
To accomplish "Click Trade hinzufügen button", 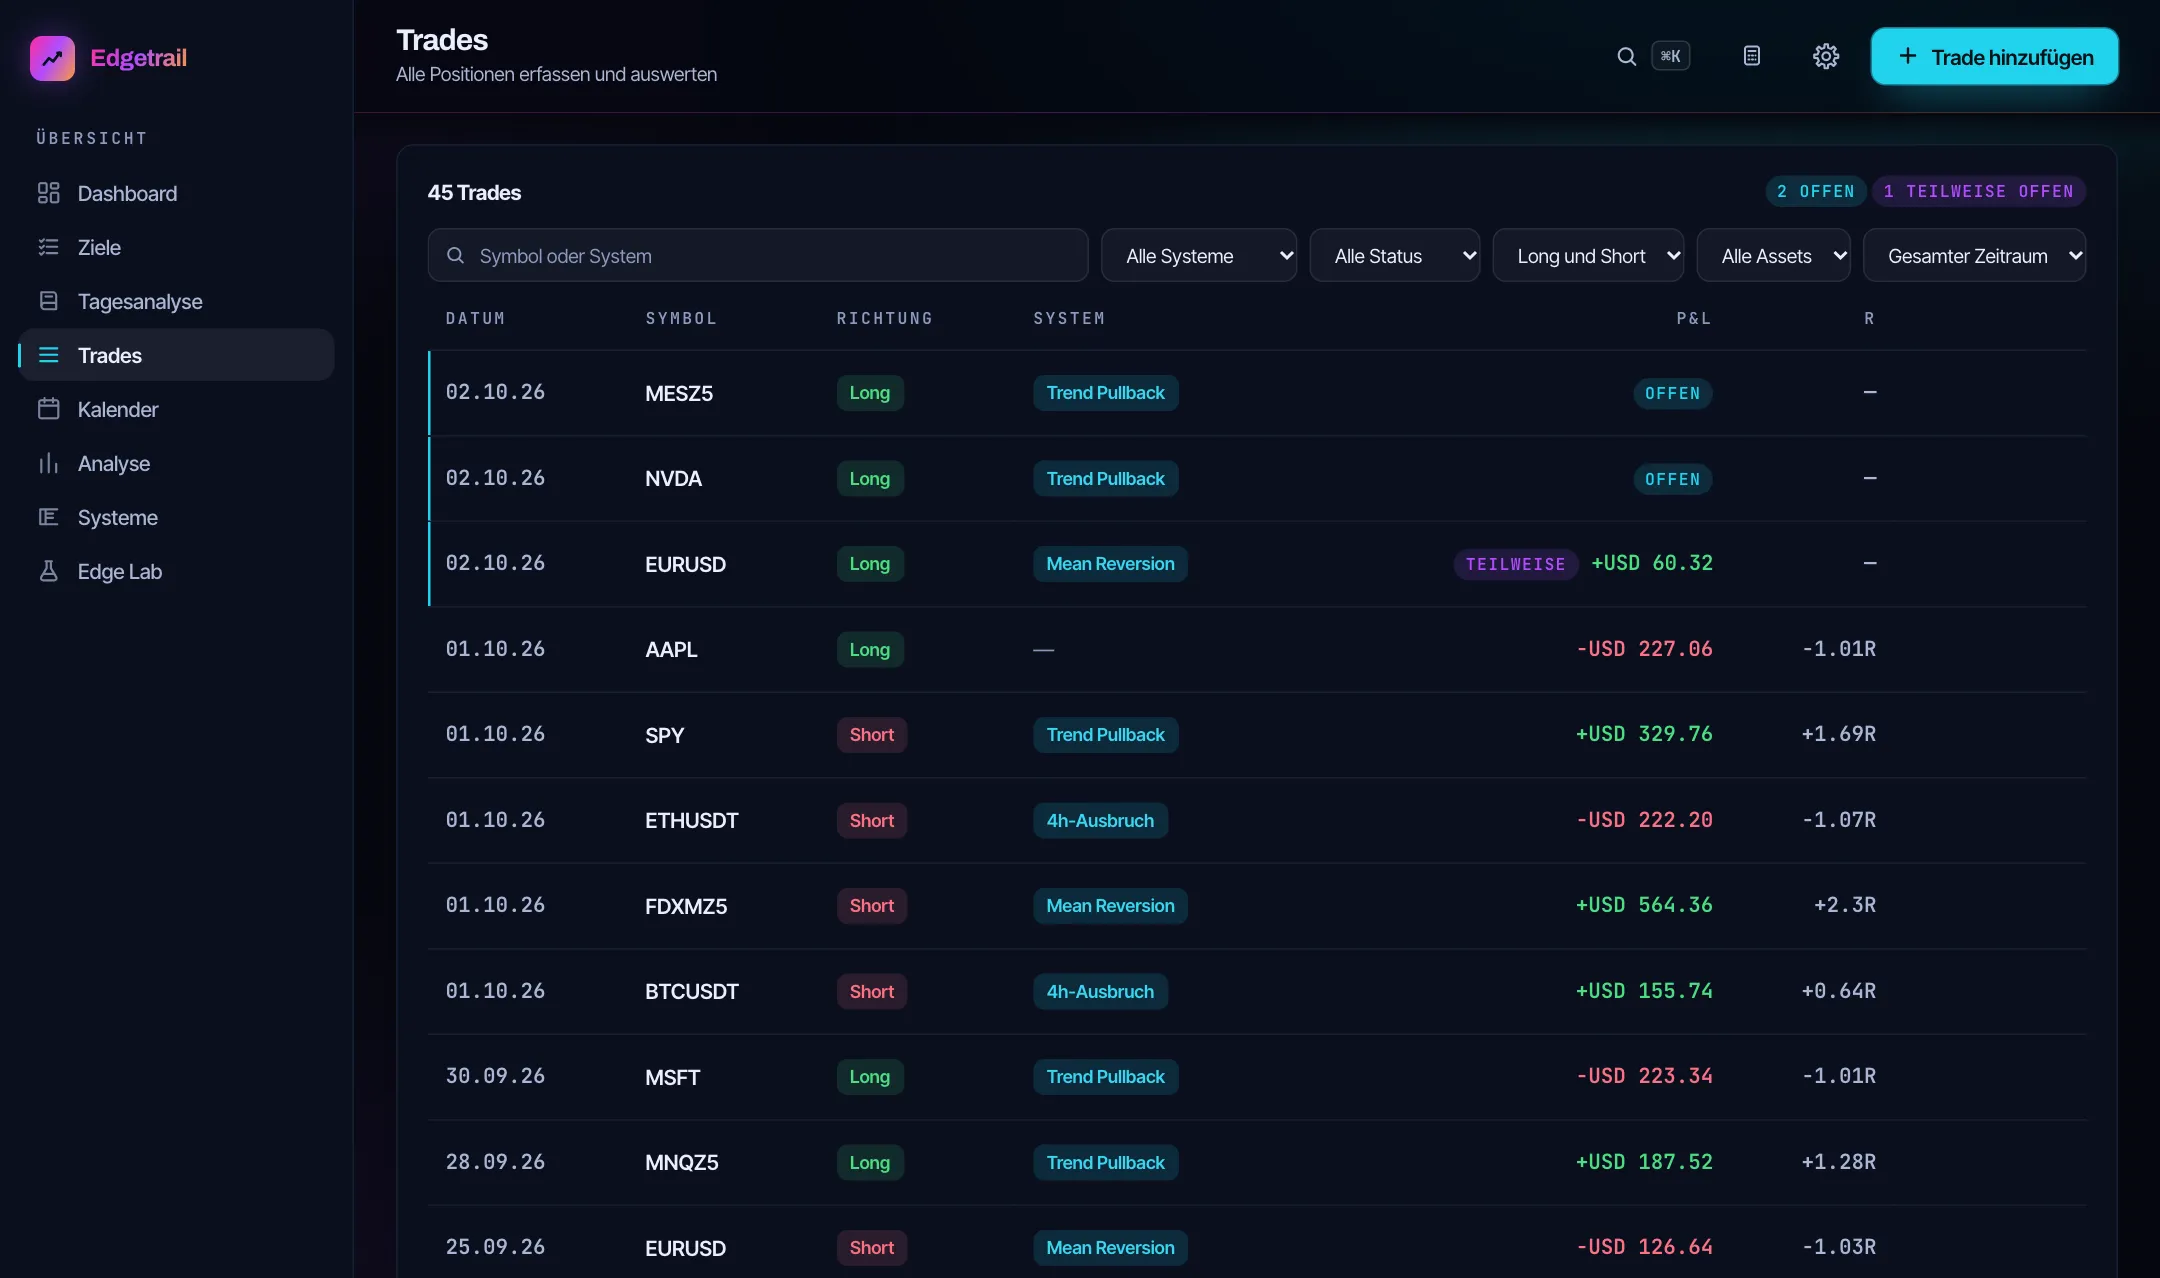I will point(1994,57).
